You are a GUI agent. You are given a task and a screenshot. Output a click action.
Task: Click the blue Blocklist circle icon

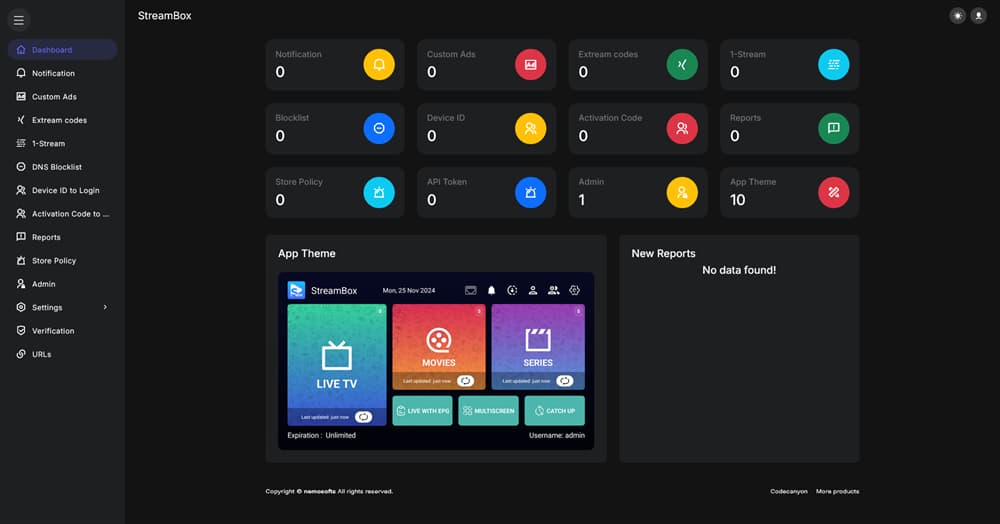tap(379, 128)
